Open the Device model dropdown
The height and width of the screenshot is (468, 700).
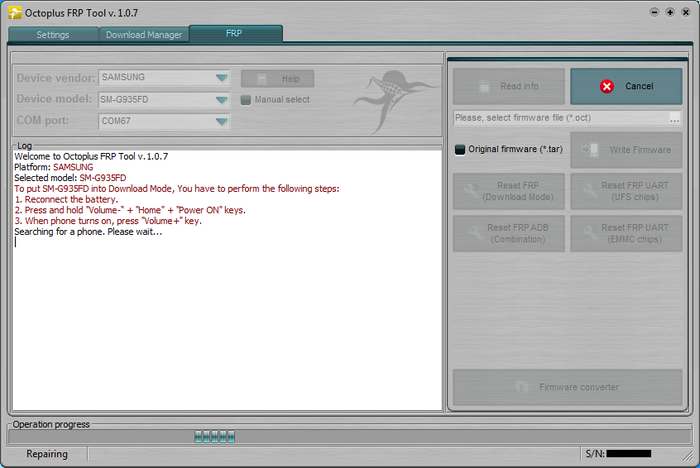coord(221,100)
